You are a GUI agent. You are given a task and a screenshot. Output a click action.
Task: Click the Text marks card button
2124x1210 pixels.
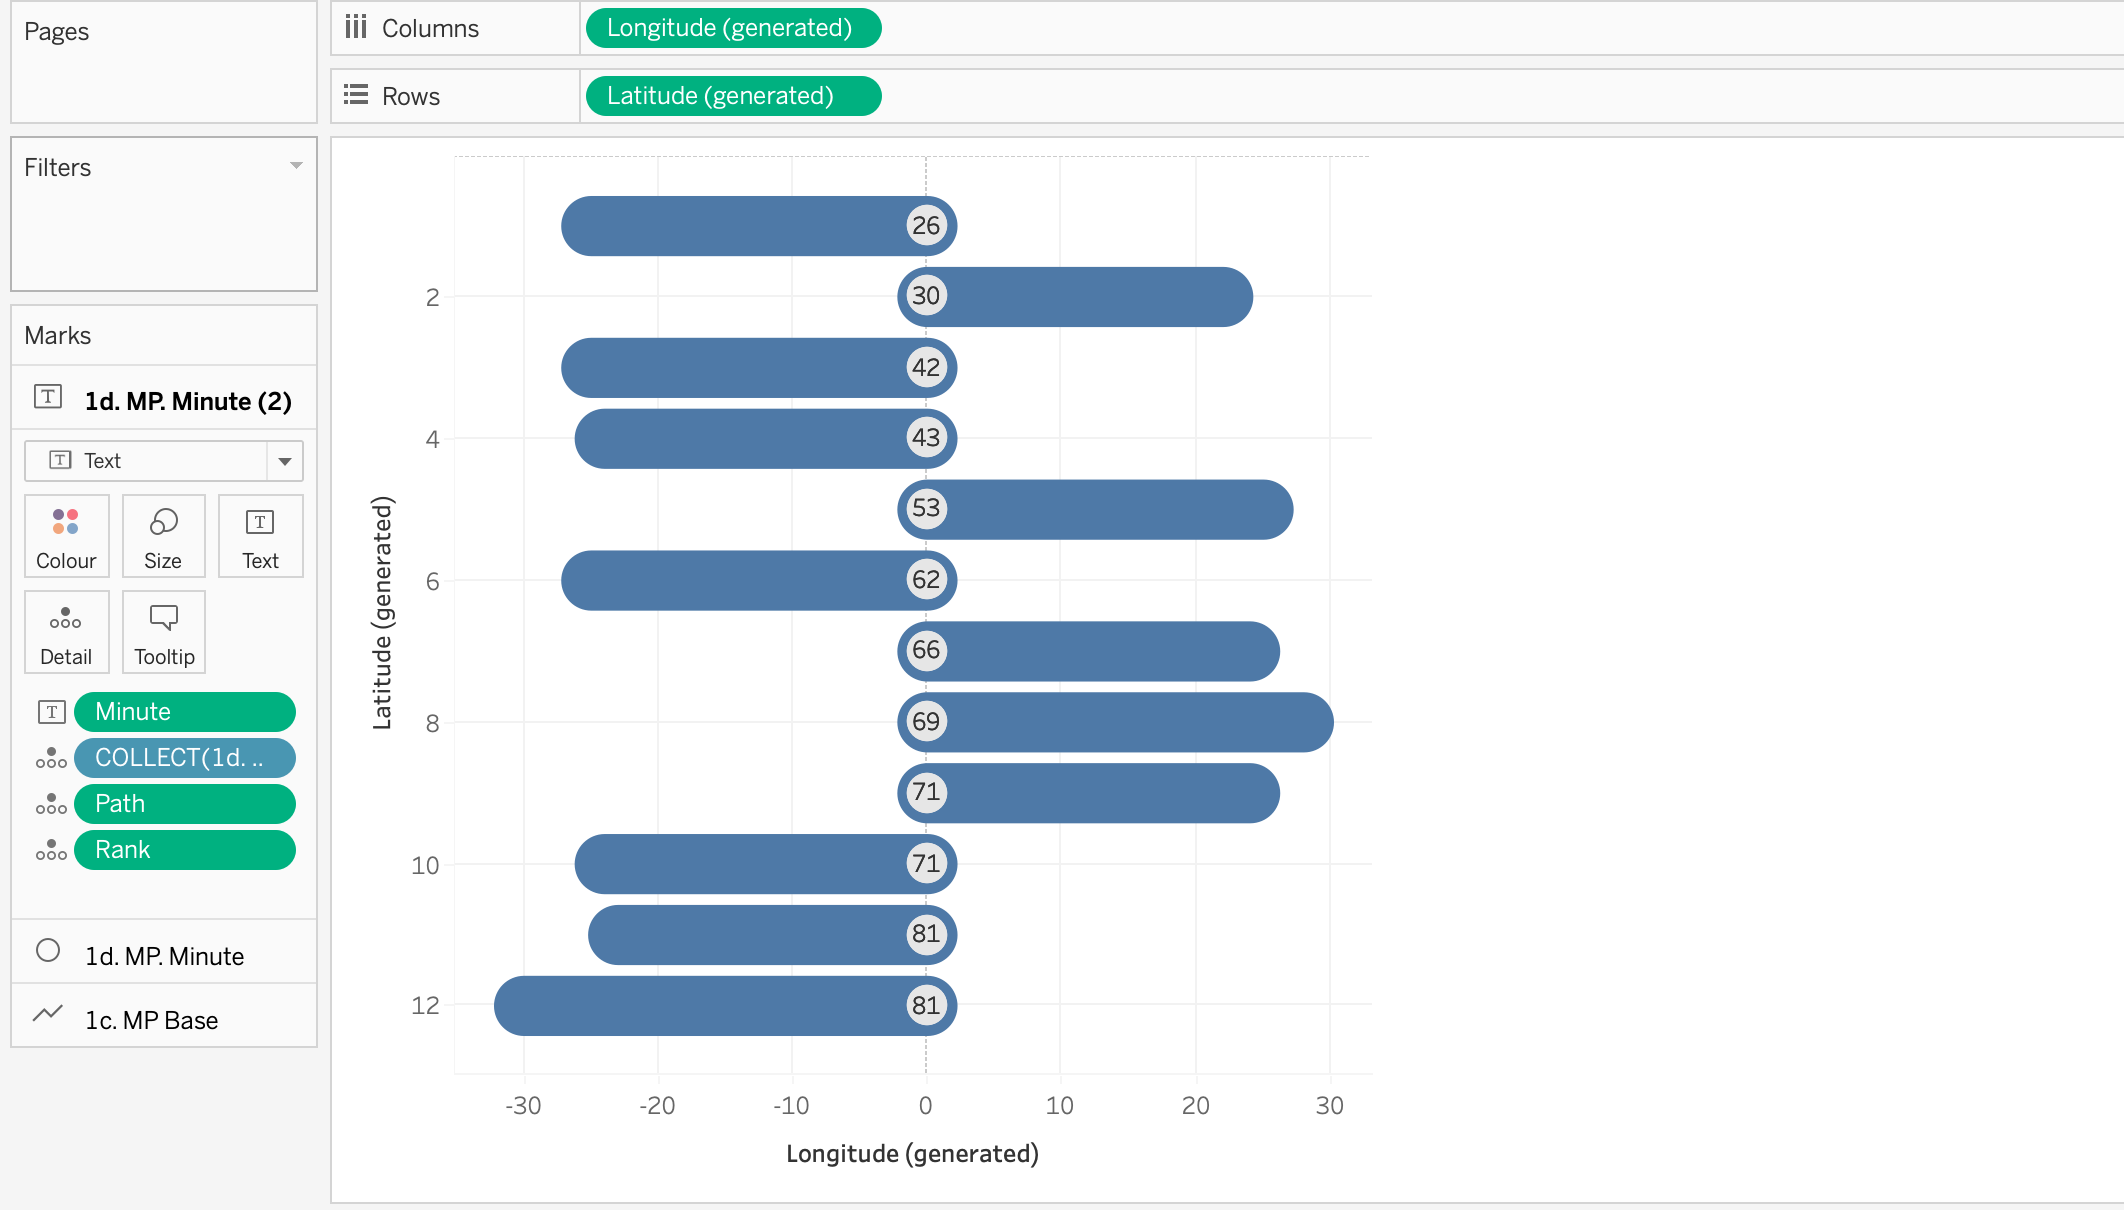click(x=260, y=536)
